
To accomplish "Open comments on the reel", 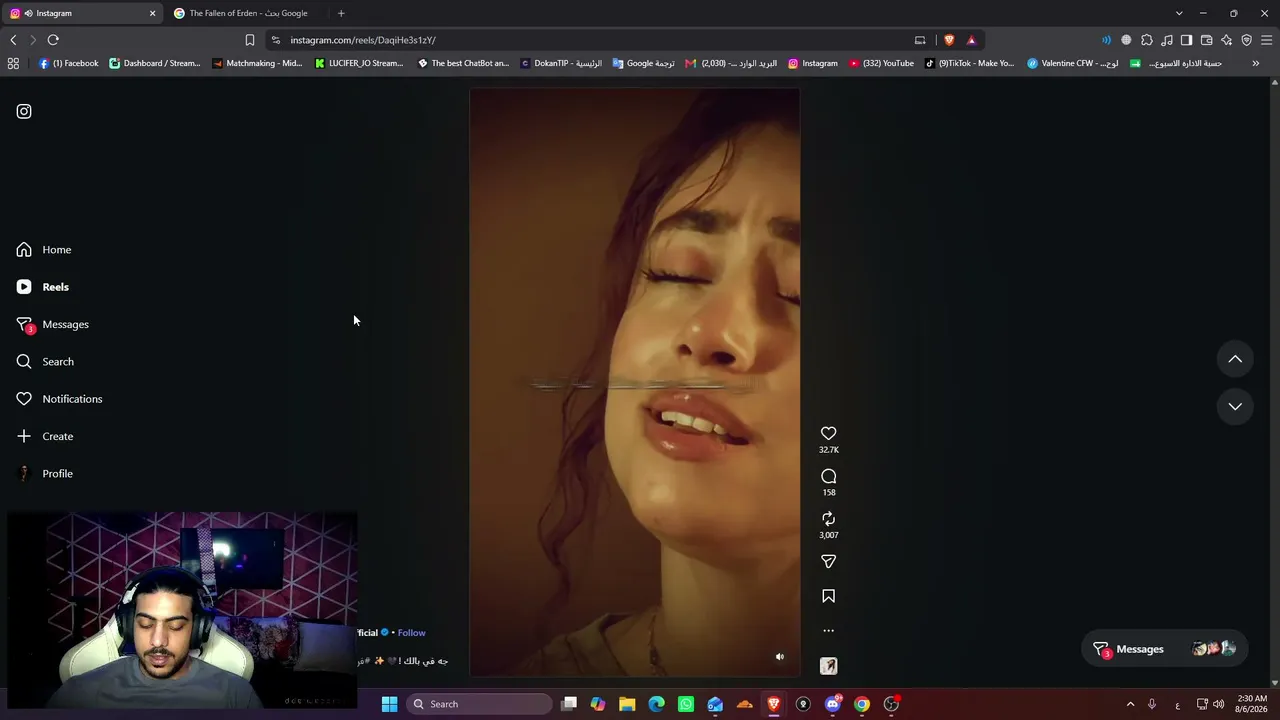I will point(828,476).
